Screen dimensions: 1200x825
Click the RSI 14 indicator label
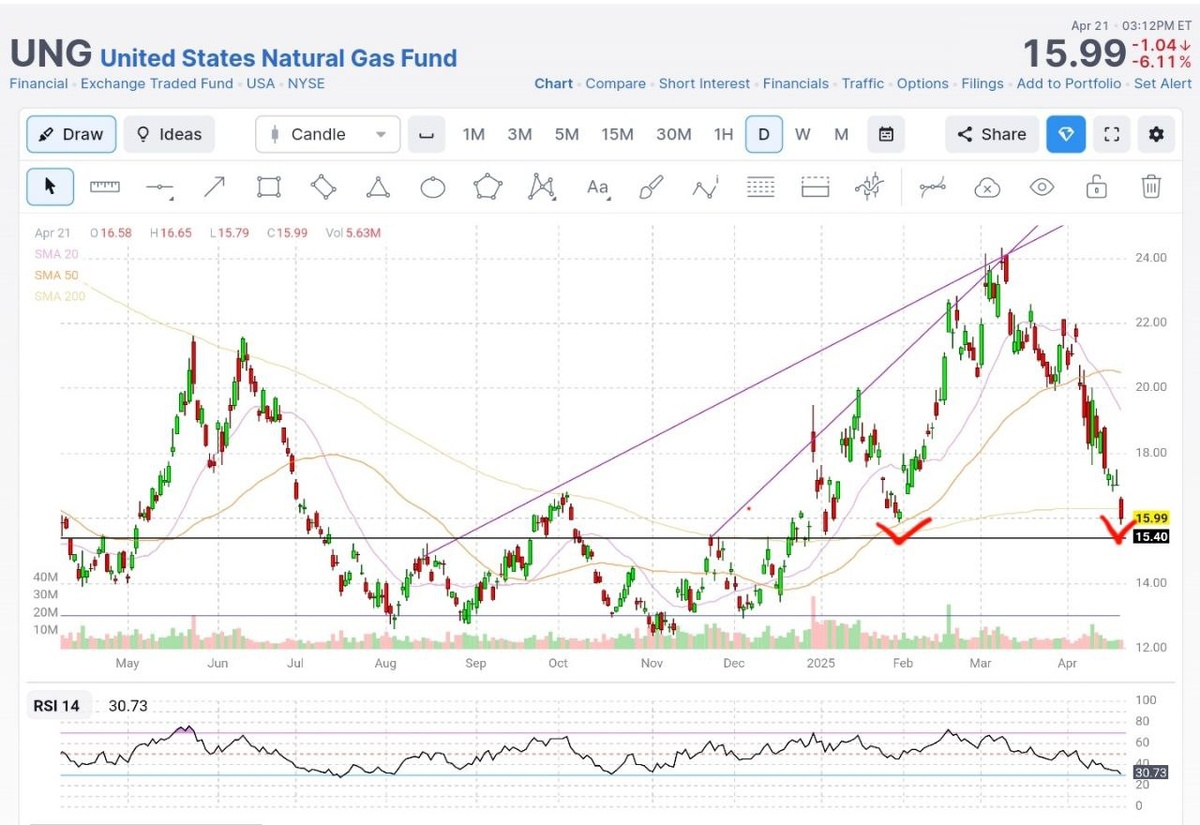tap(56, 706)
